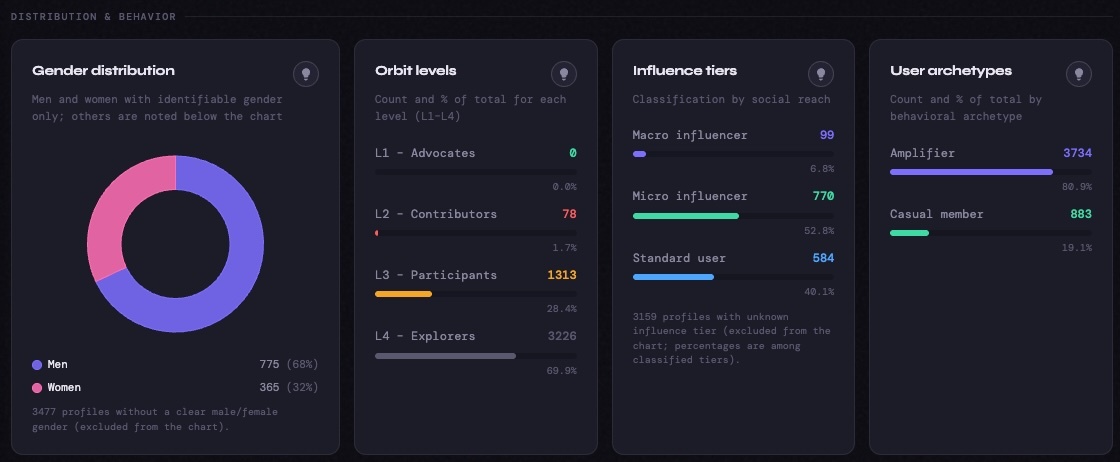Image resolution: width=1120 pixels, height=462 pixels.
Task: Click the Amplifier purple progress bar
Action: click(x=971, y=172)
